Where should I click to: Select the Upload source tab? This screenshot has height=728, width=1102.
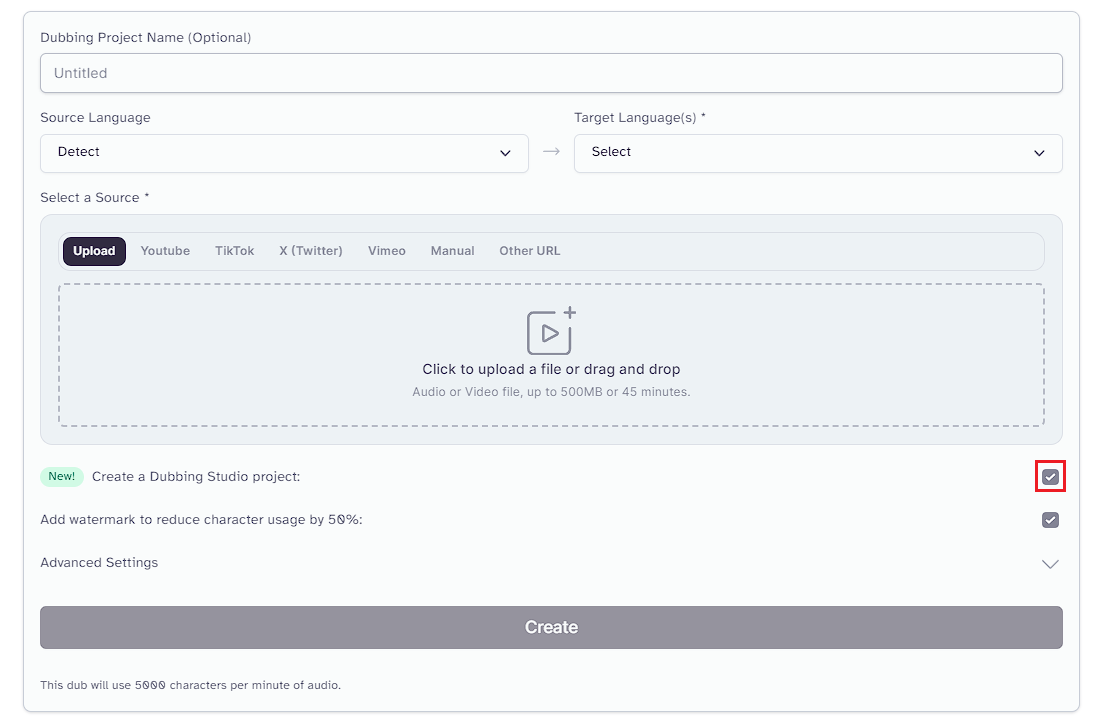[x=94, y=252]
